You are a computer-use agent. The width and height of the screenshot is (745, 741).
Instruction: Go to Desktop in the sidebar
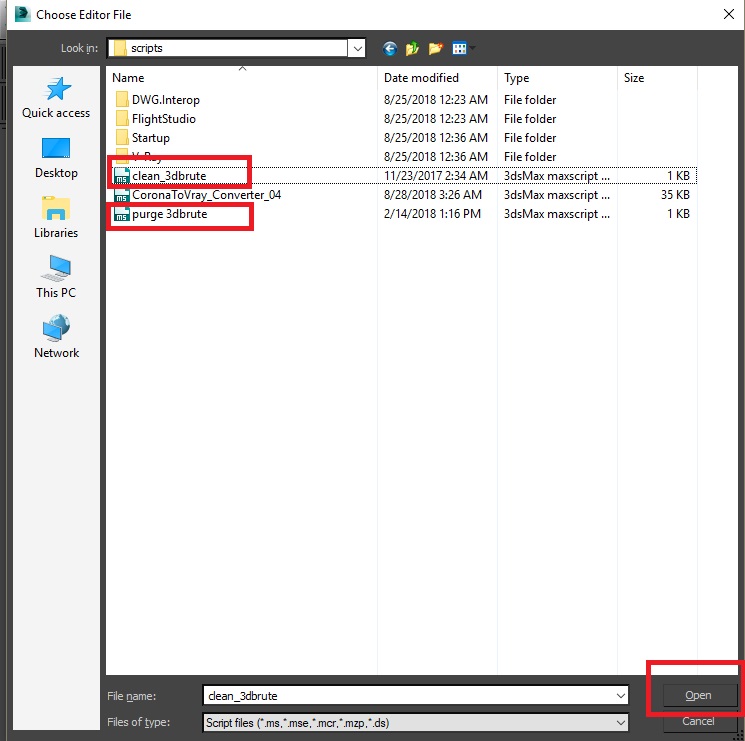click(x=56, y=158)
